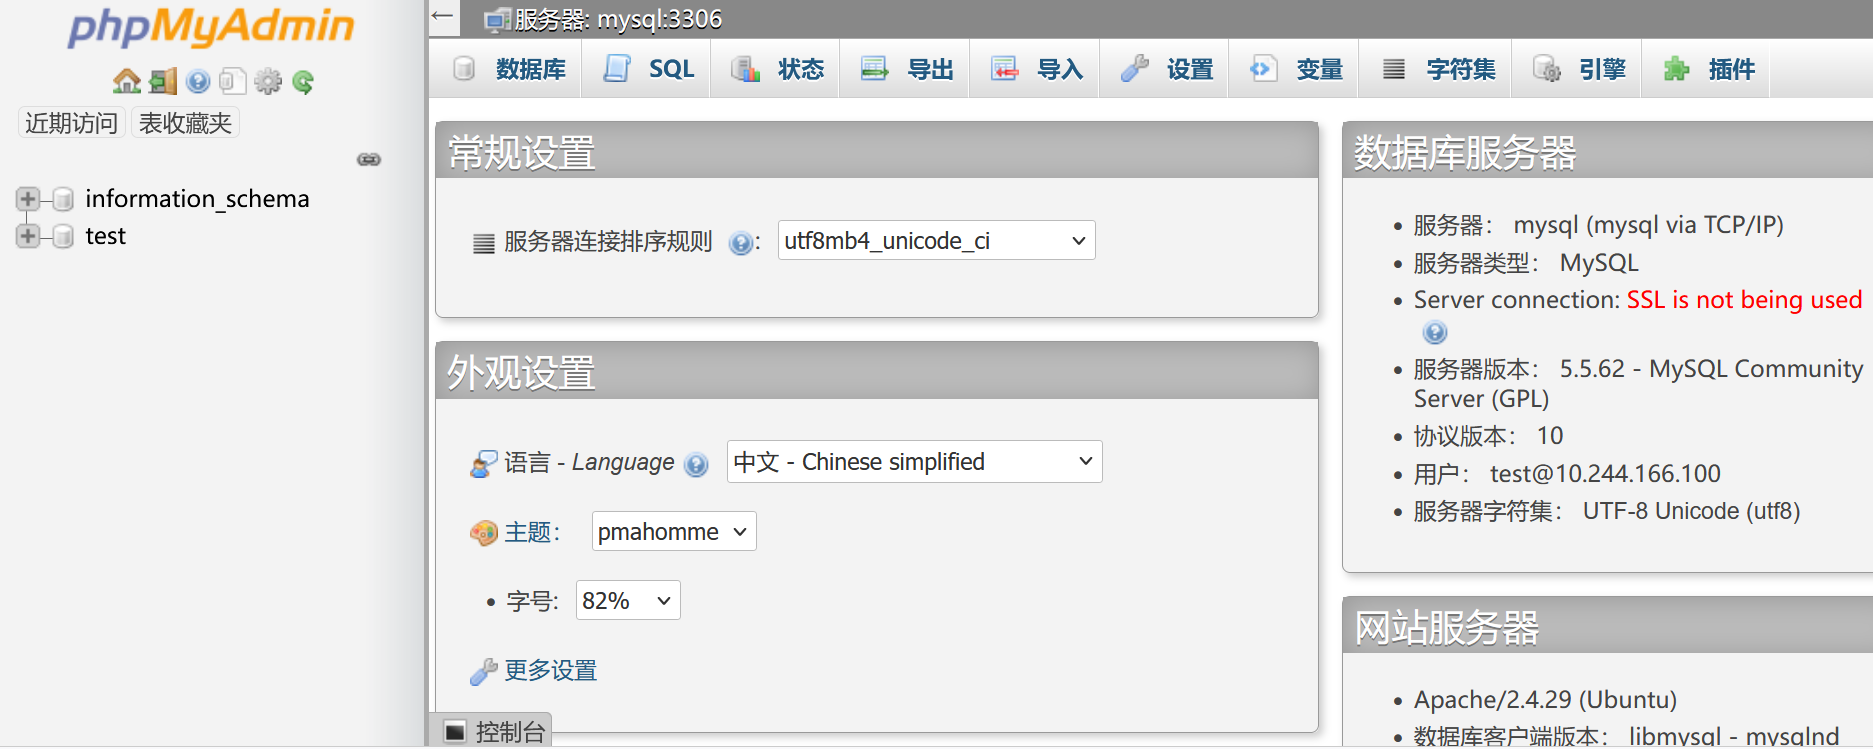
Task: Open the 插件 tab
Action: (x=1708, y=69)
